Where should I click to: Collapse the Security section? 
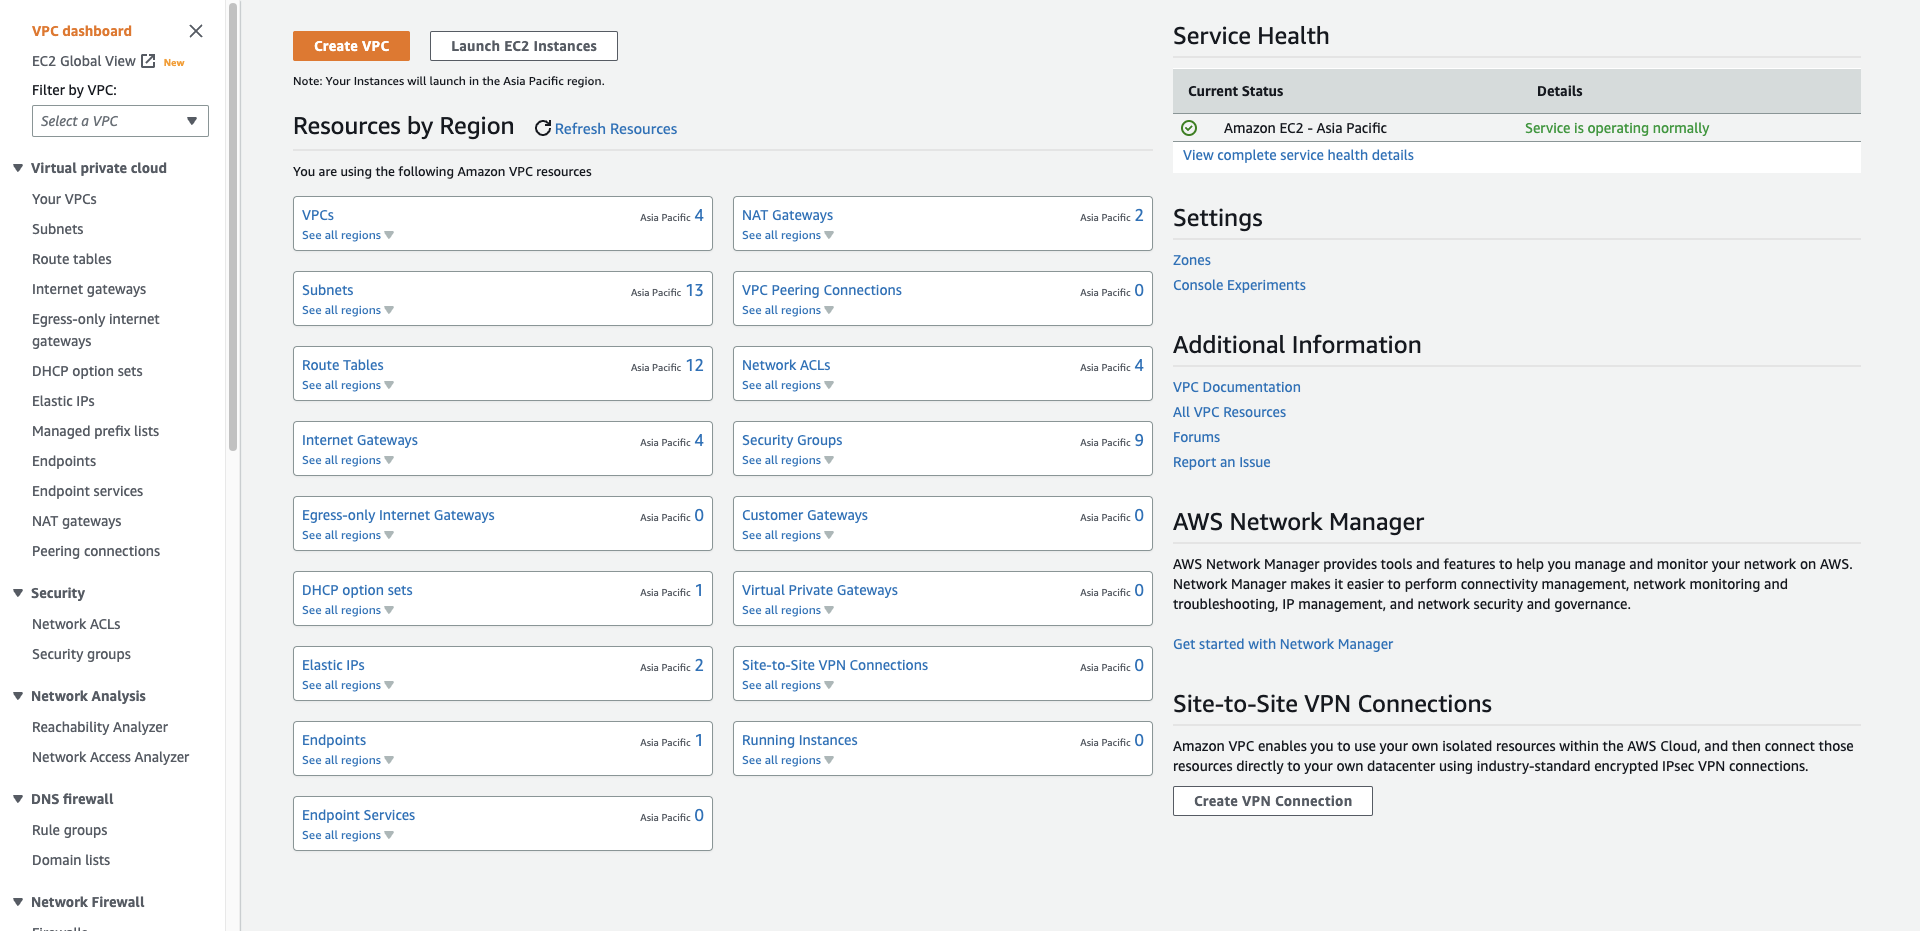click(x=18, y=593)
